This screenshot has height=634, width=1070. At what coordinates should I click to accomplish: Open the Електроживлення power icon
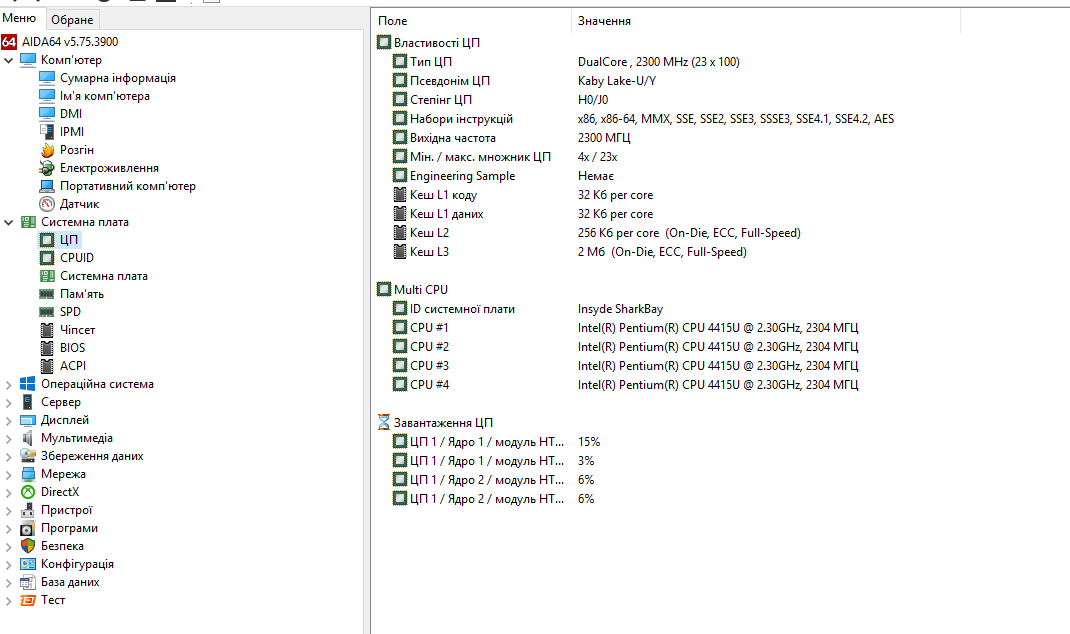(47, 168)
